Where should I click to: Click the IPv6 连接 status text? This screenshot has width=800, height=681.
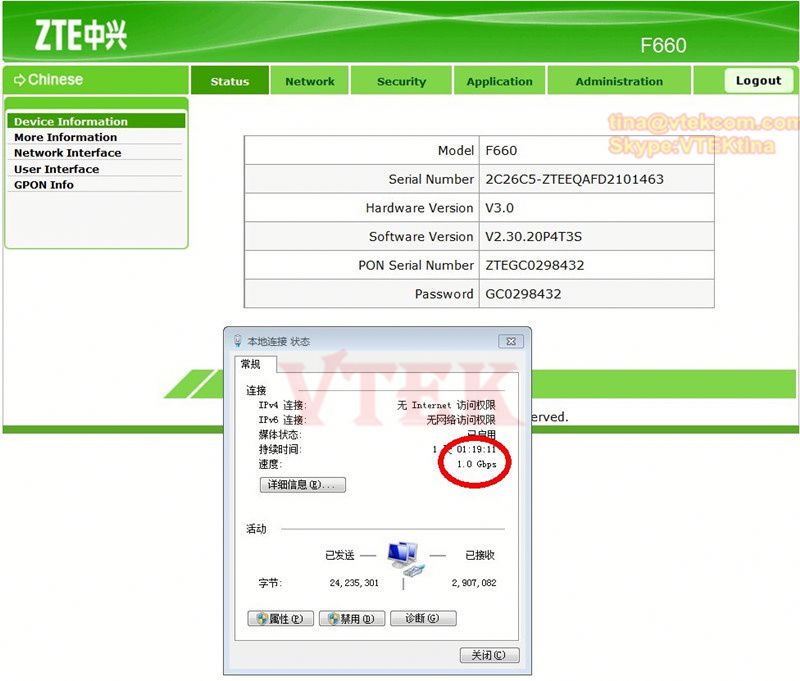(x=461, y=420)
